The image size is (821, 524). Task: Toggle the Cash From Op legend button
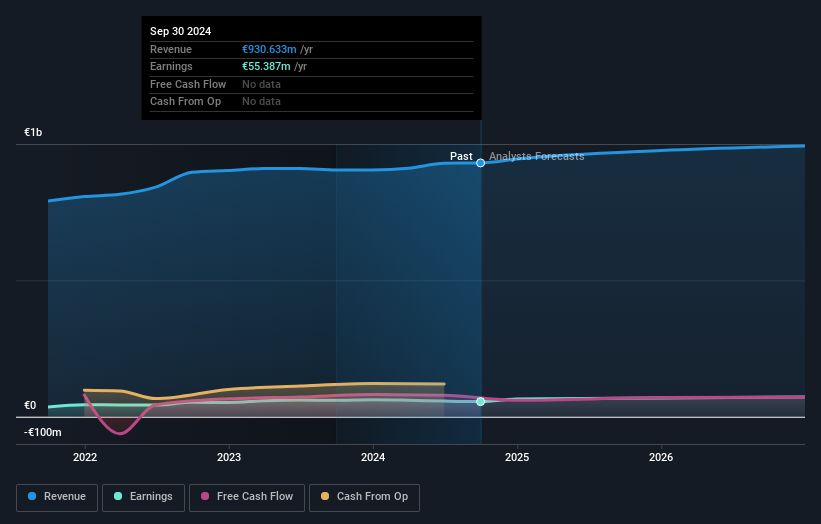[364, 497]
